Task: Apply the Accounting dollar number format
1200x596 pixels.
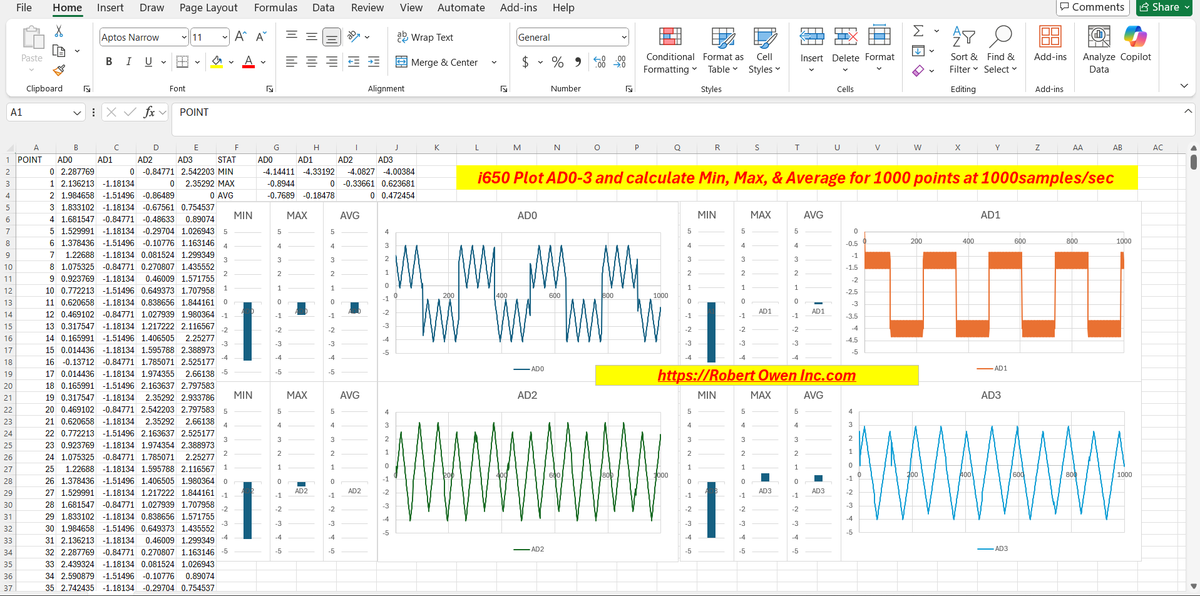Action: pos(526,62)
